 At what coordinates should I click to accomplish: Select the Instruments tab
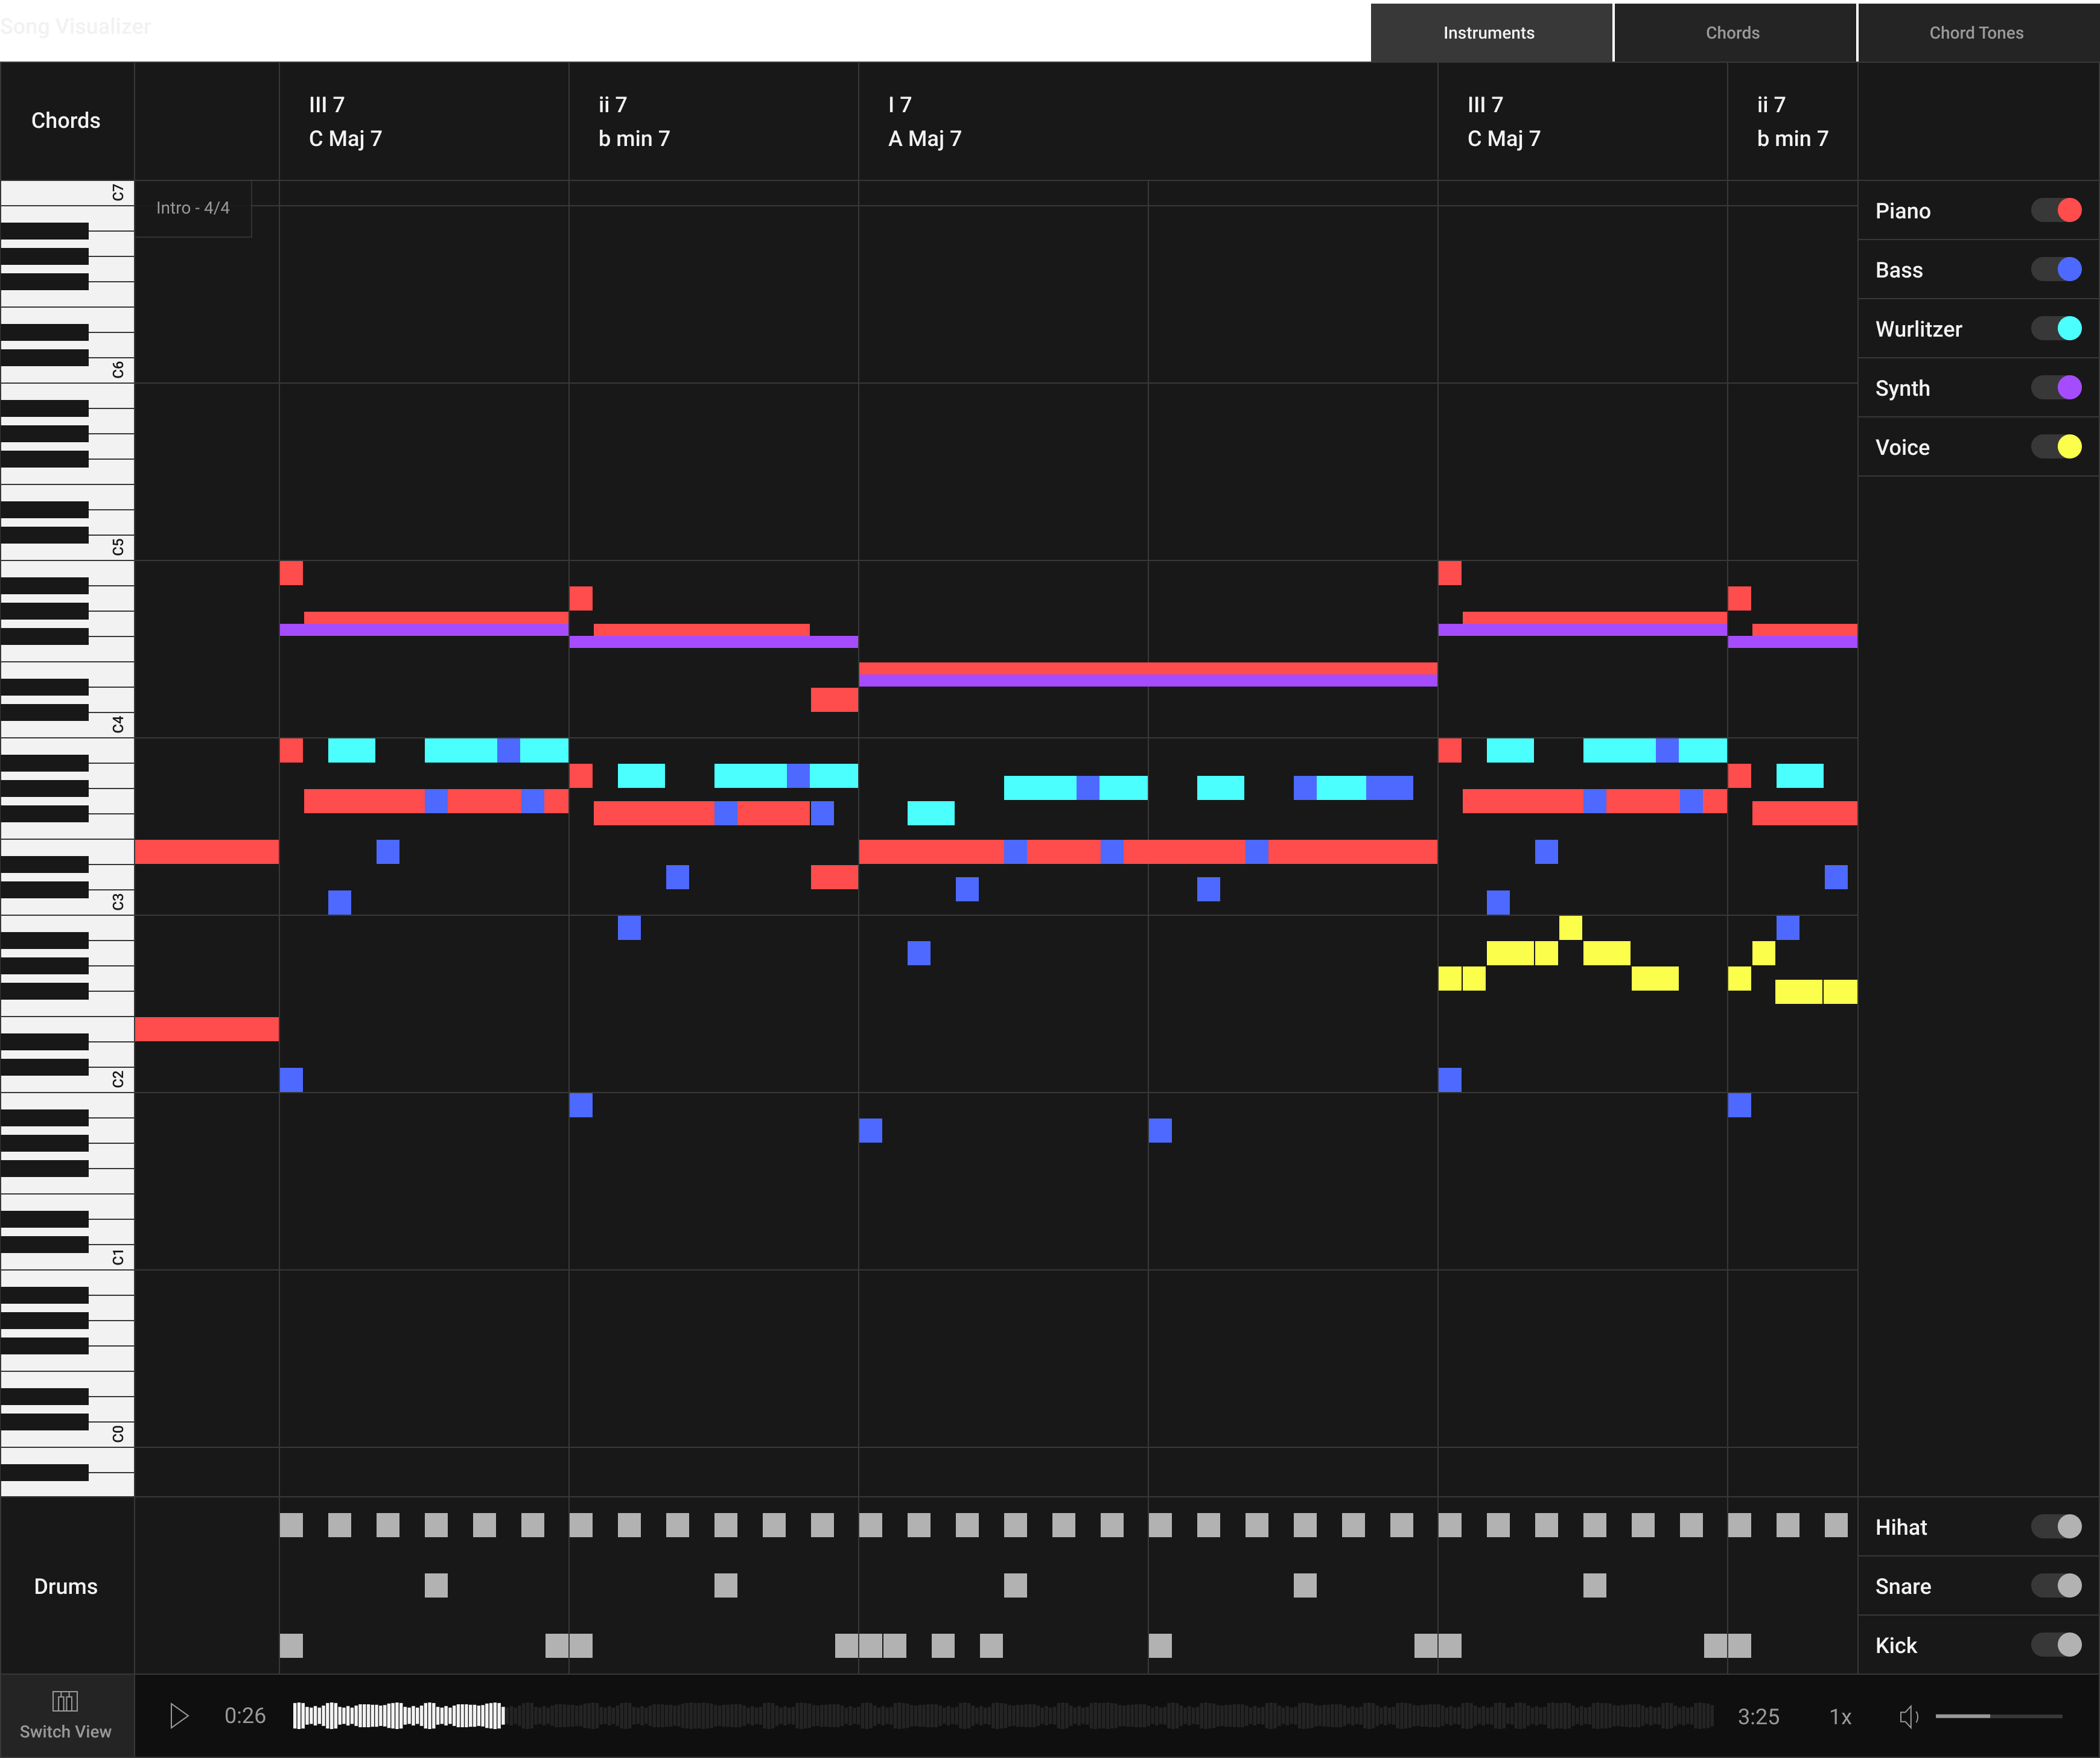1488,33
